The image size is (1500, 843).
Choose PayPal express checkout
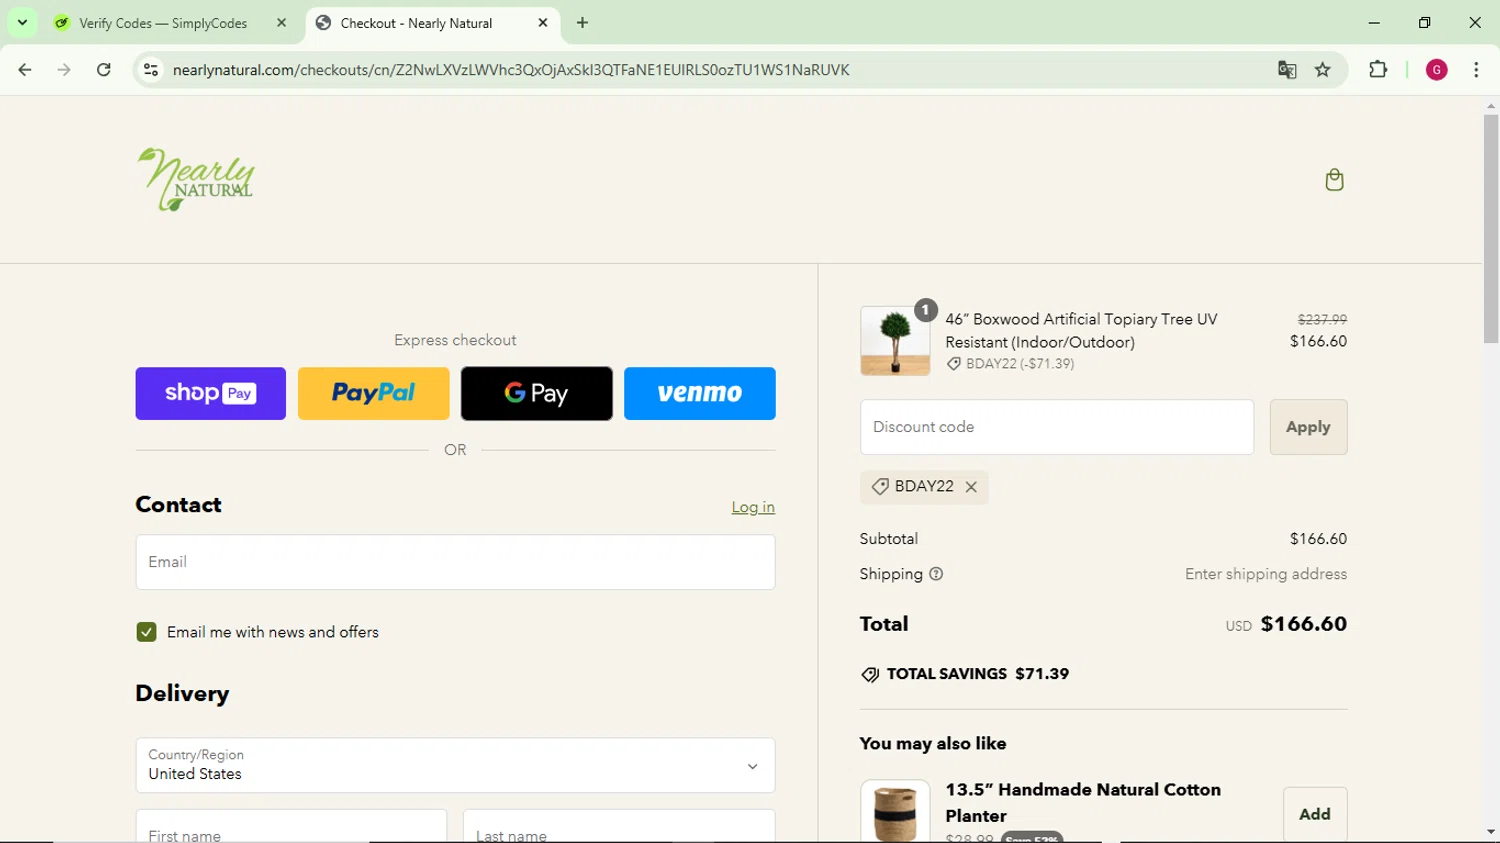click(374, 393)
